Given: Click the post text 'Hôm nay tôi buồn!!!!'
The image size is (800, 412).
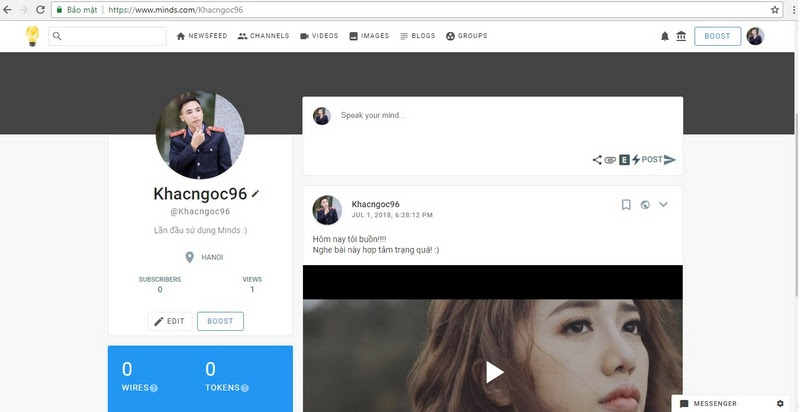Looking at the screenshot, I should [x=349, y=239].
